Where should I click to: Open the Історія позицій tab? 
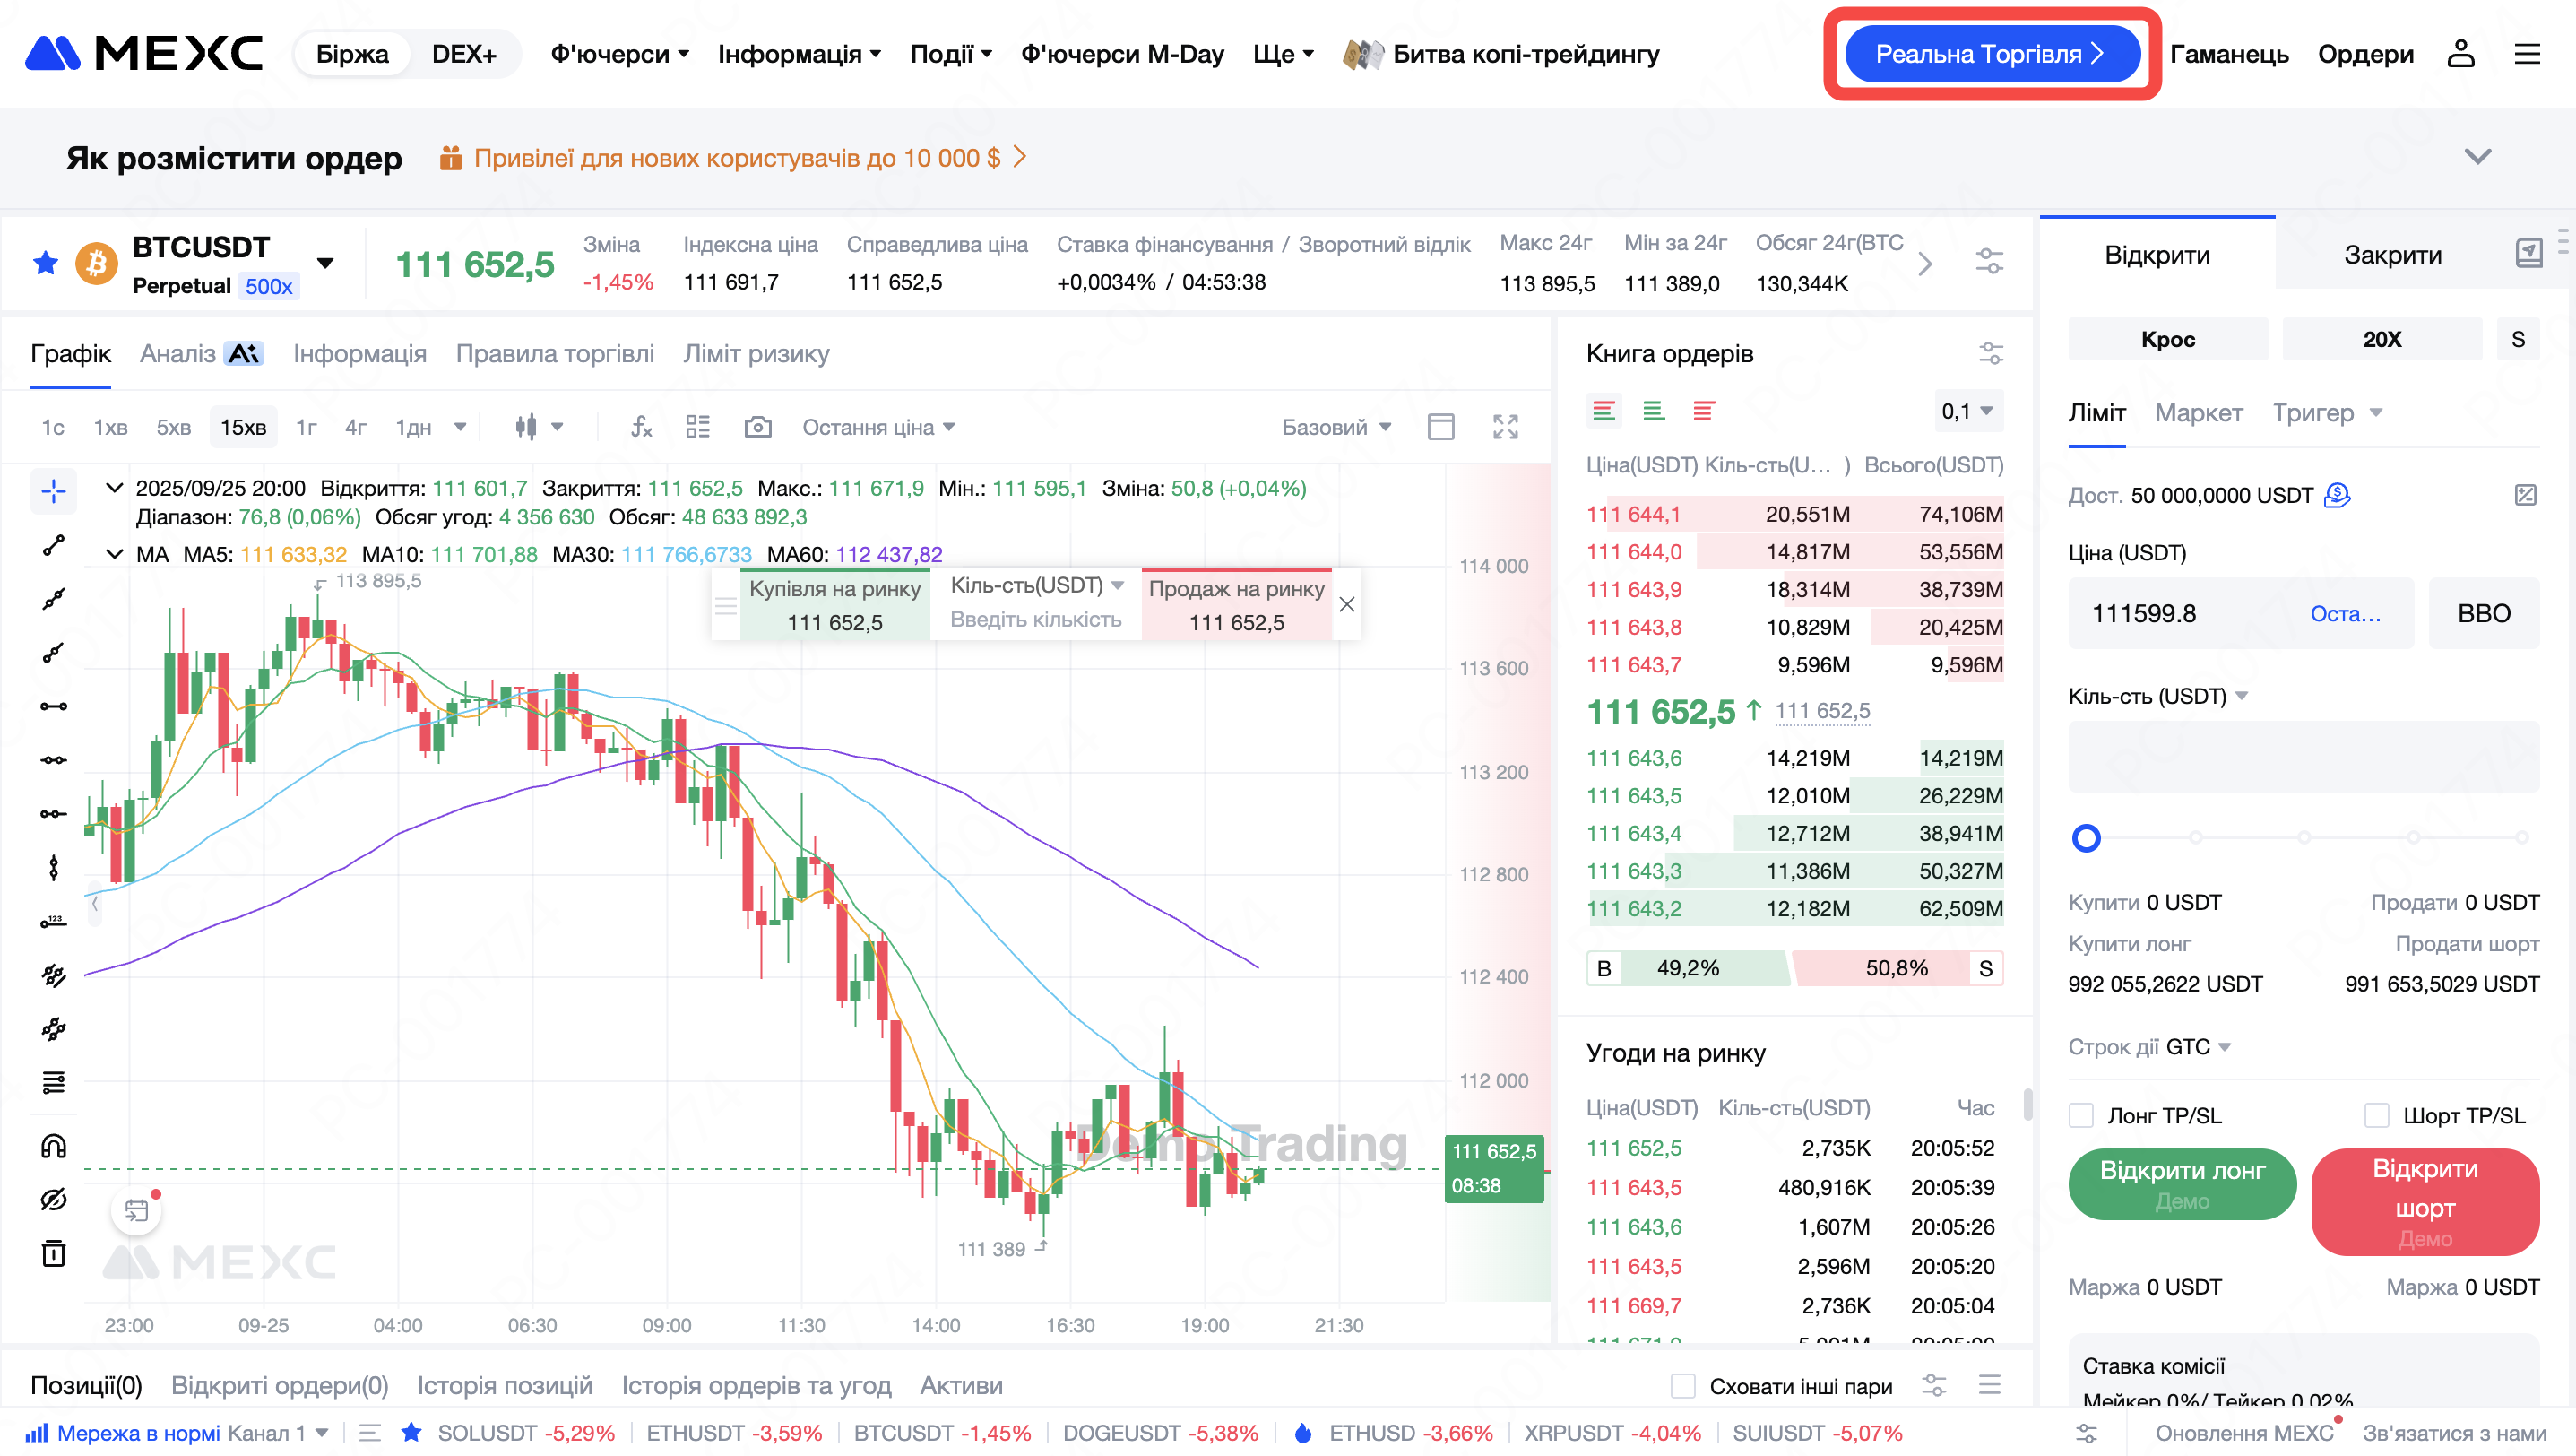click(x=504, y=1385)
